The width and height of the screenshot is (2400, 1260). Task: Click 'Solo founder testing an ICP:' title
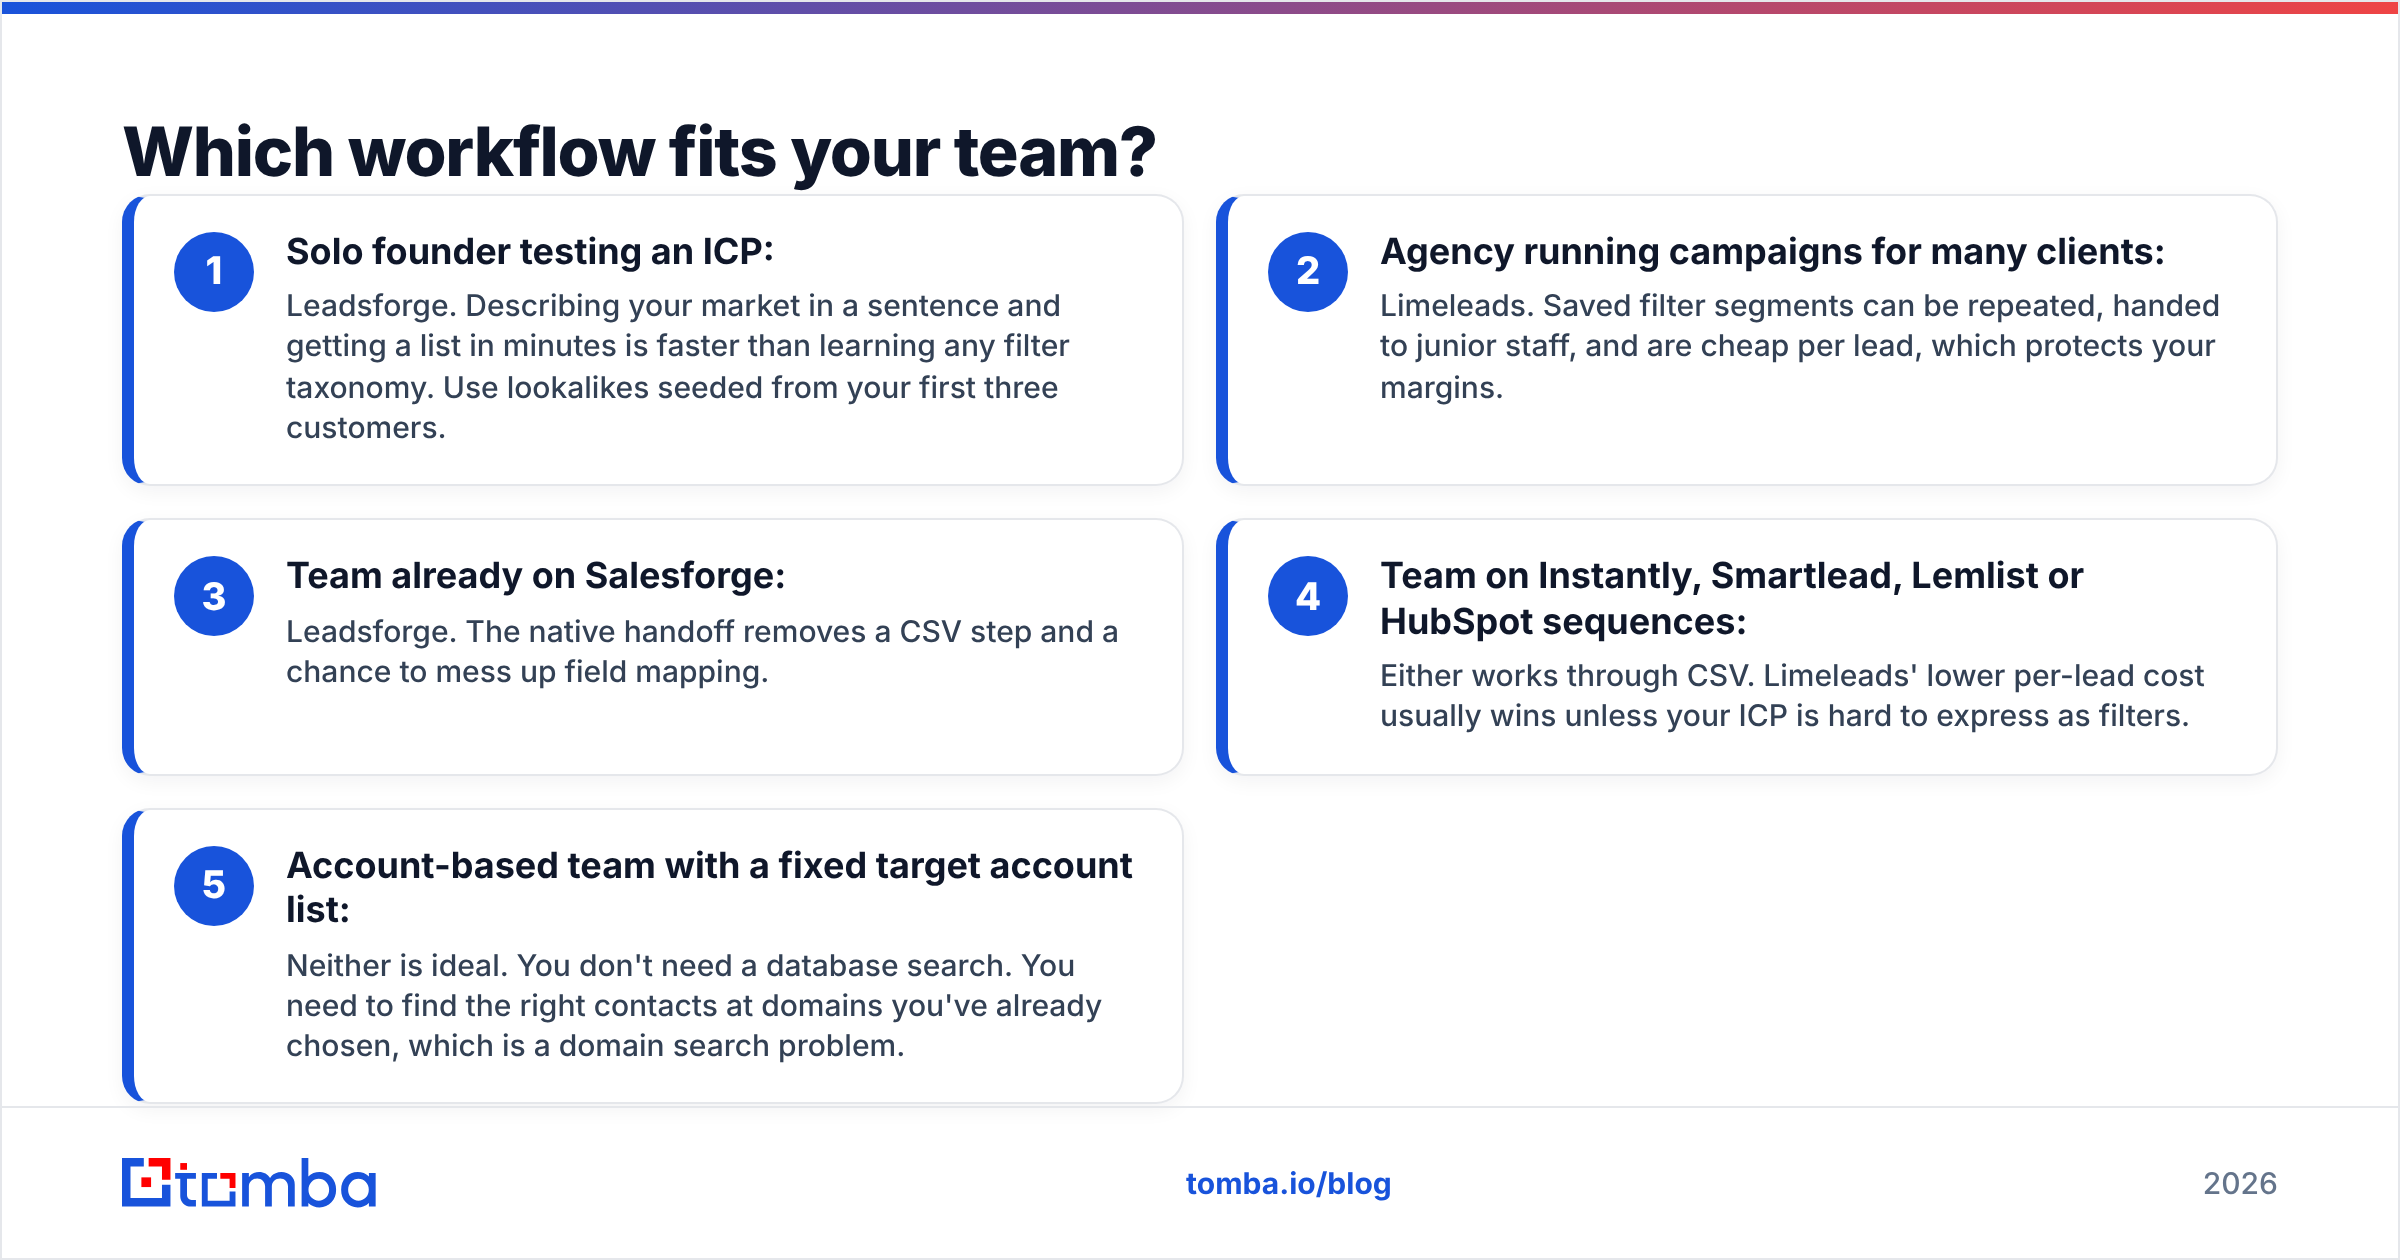point(530,252)
